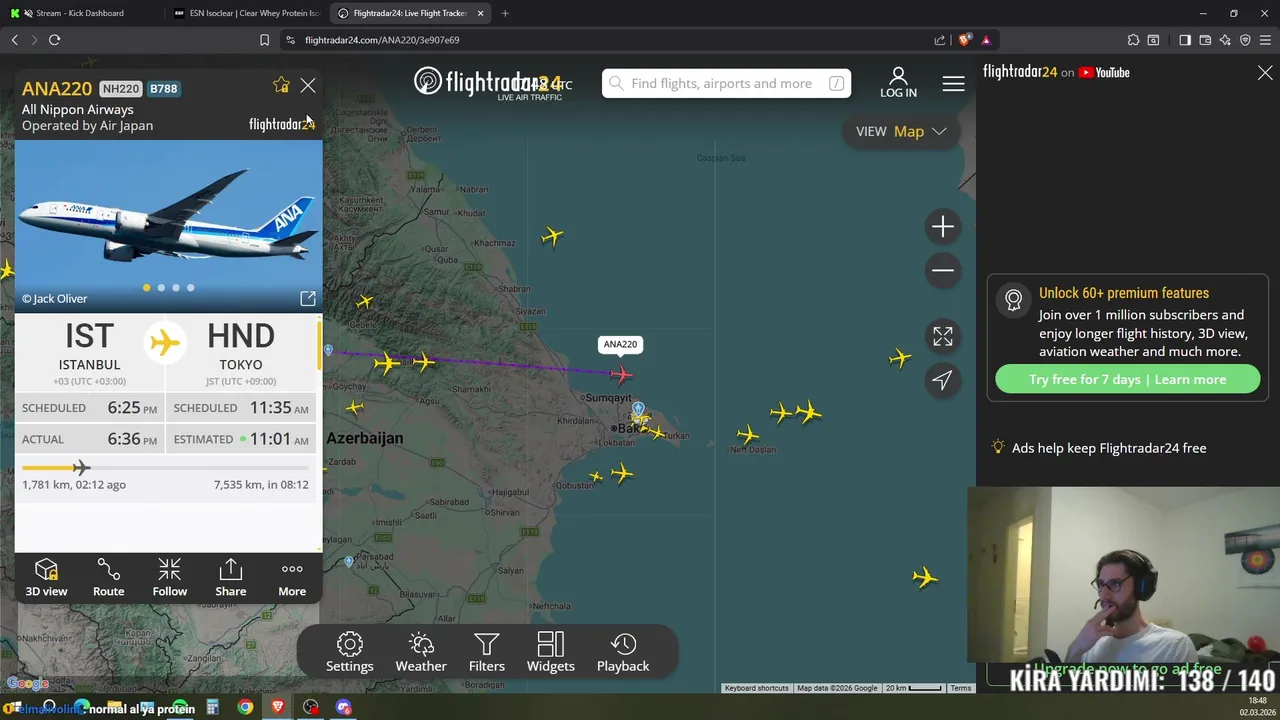Click the Brave Rewards triangle icon
The height and width of the screenshot is (720, 1280).
pyautogui.click(x=986, y=40)
